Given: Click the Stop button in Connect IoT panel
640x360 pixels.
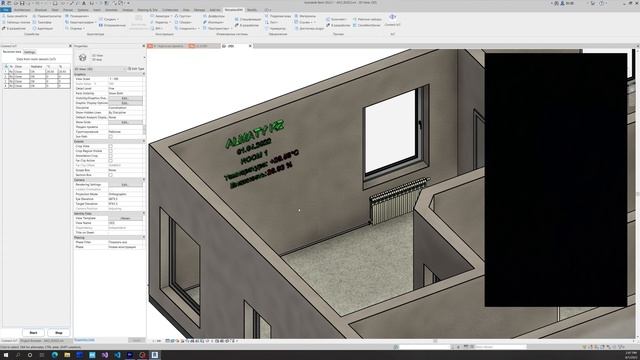Looking at the screenshot, I should coord(59,333).
